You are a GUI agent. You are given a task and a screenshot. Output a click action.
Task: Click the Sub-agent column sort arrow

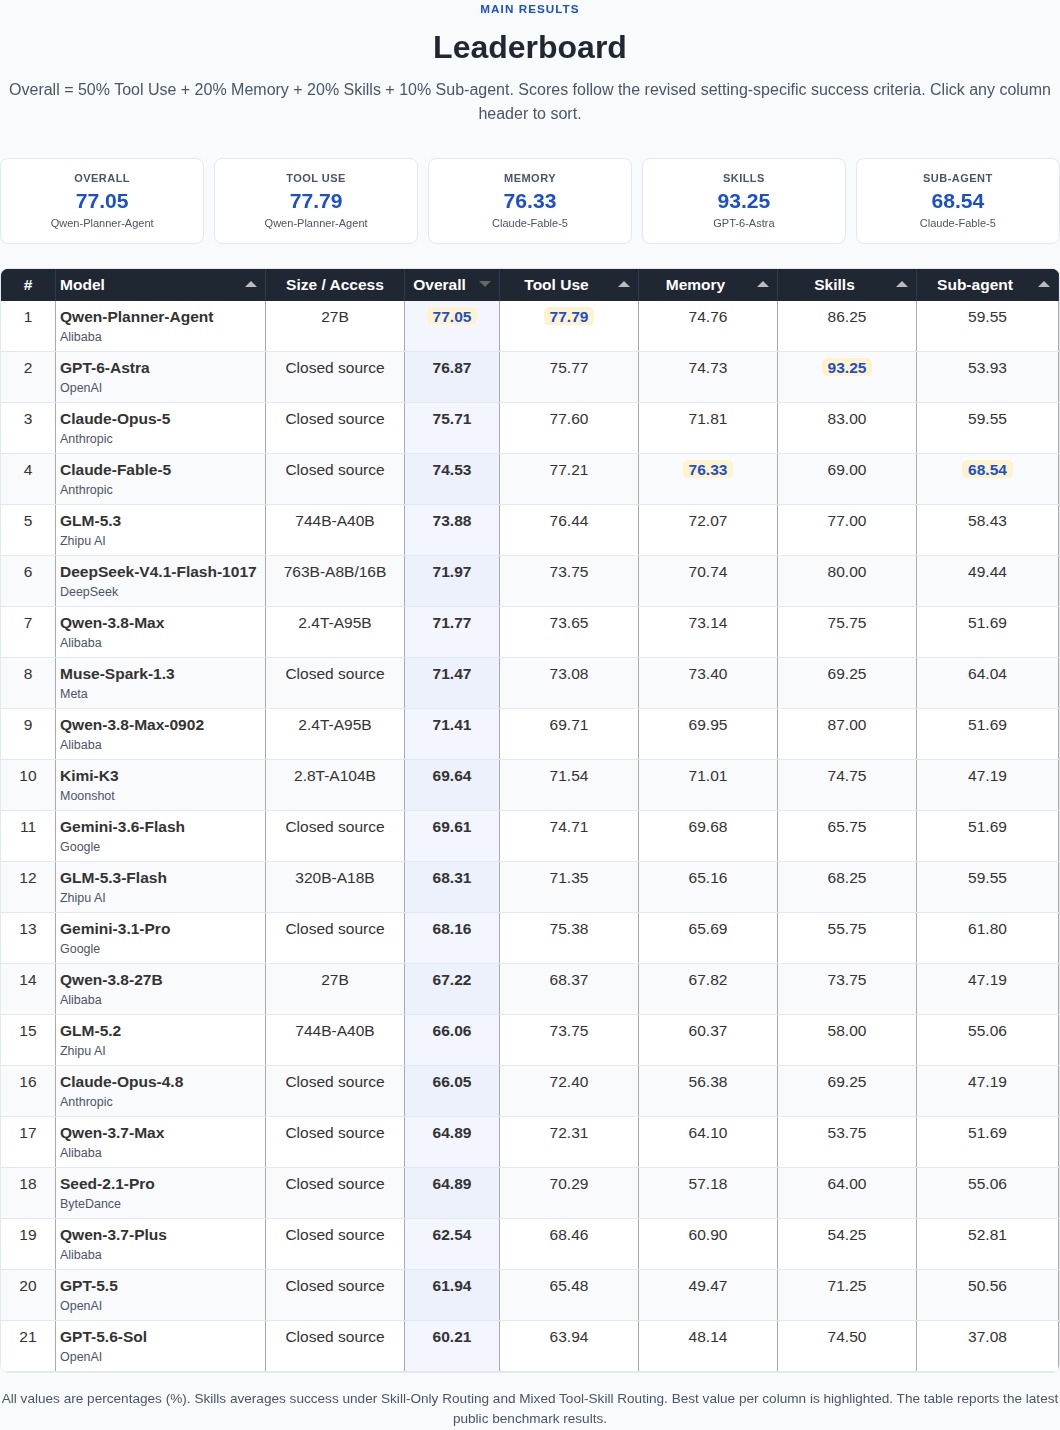tap(1044, 285)
